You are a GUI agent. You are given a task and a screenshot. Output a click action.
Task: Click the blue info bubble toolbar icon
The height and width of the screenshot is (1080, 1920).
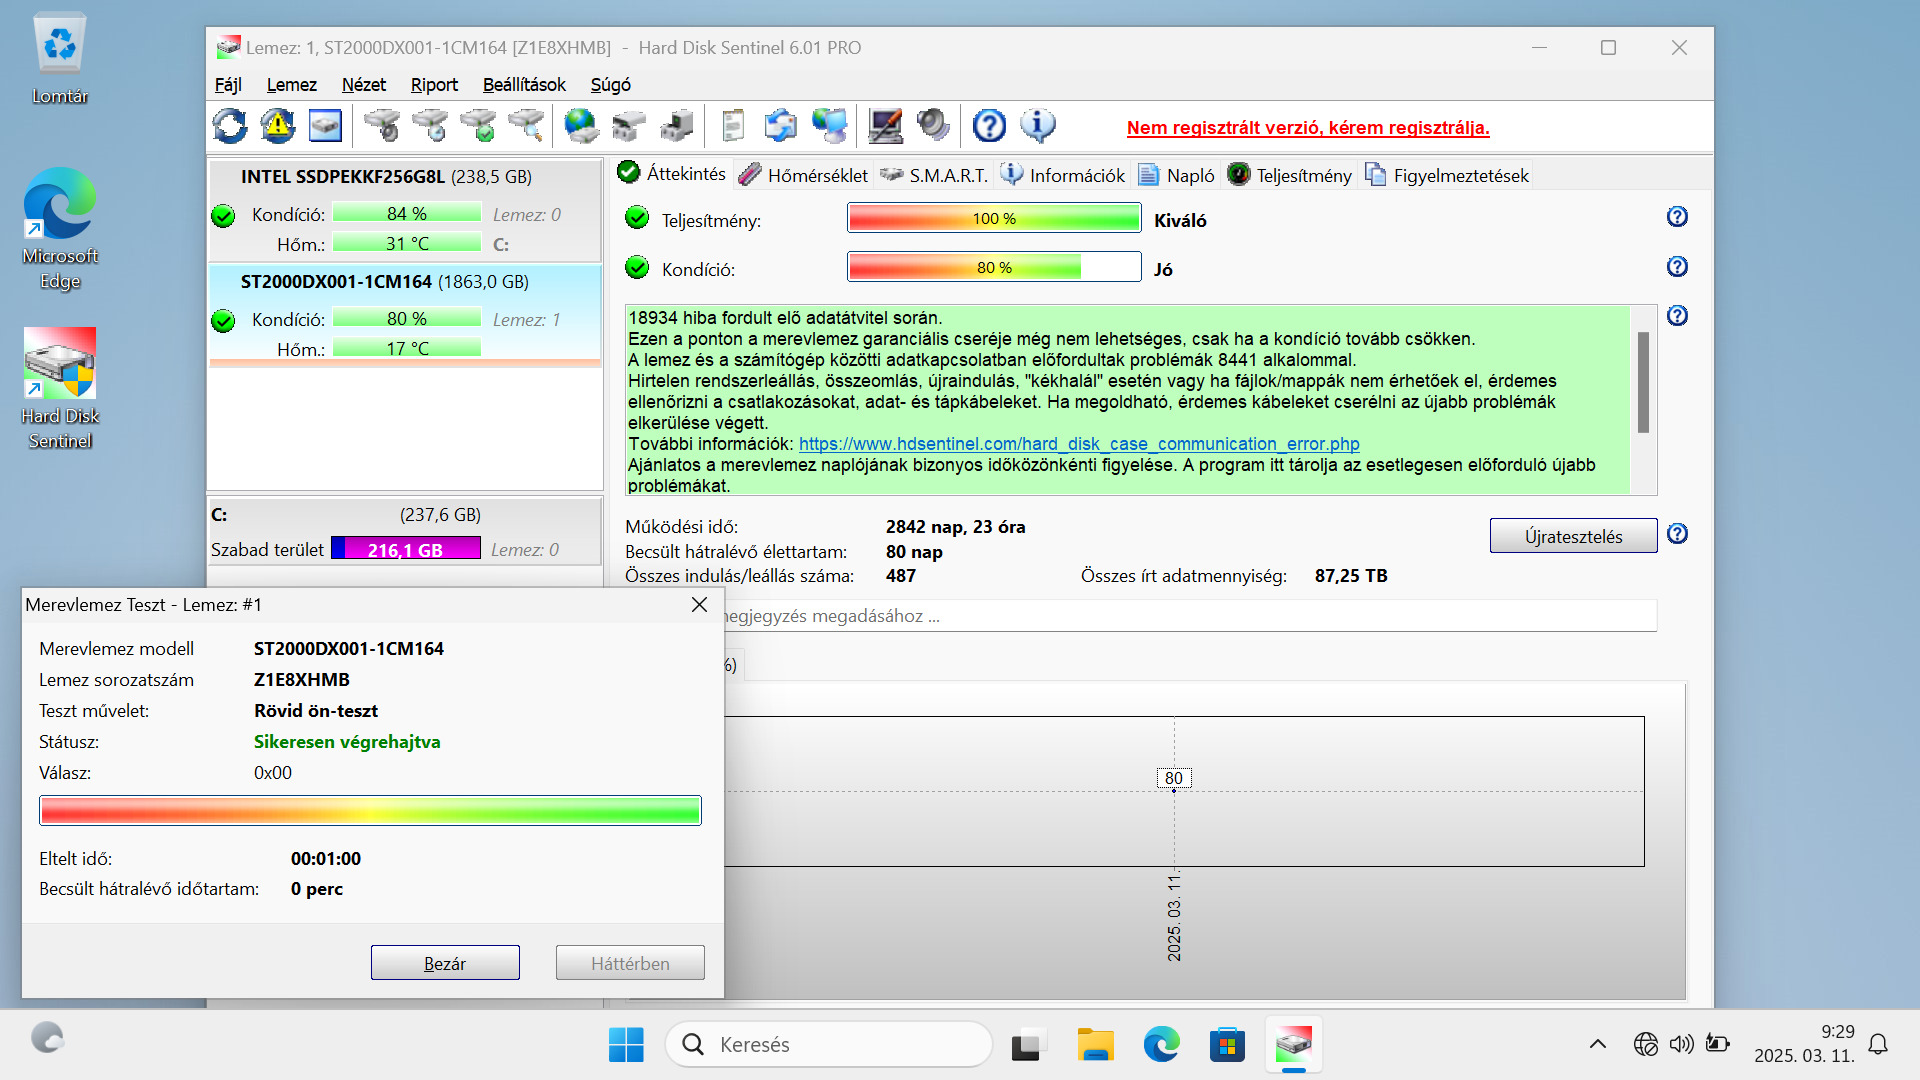[1037, 126]
